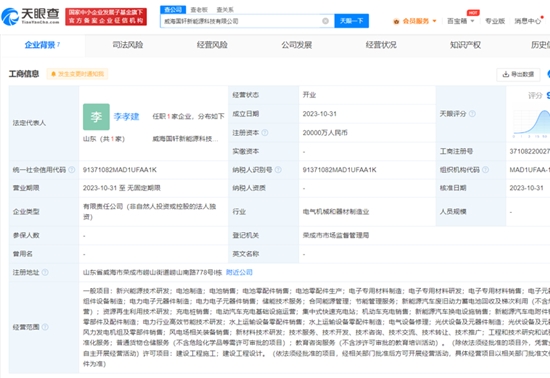
Task: Open the 专业版 link
Action: coord(495,21)
